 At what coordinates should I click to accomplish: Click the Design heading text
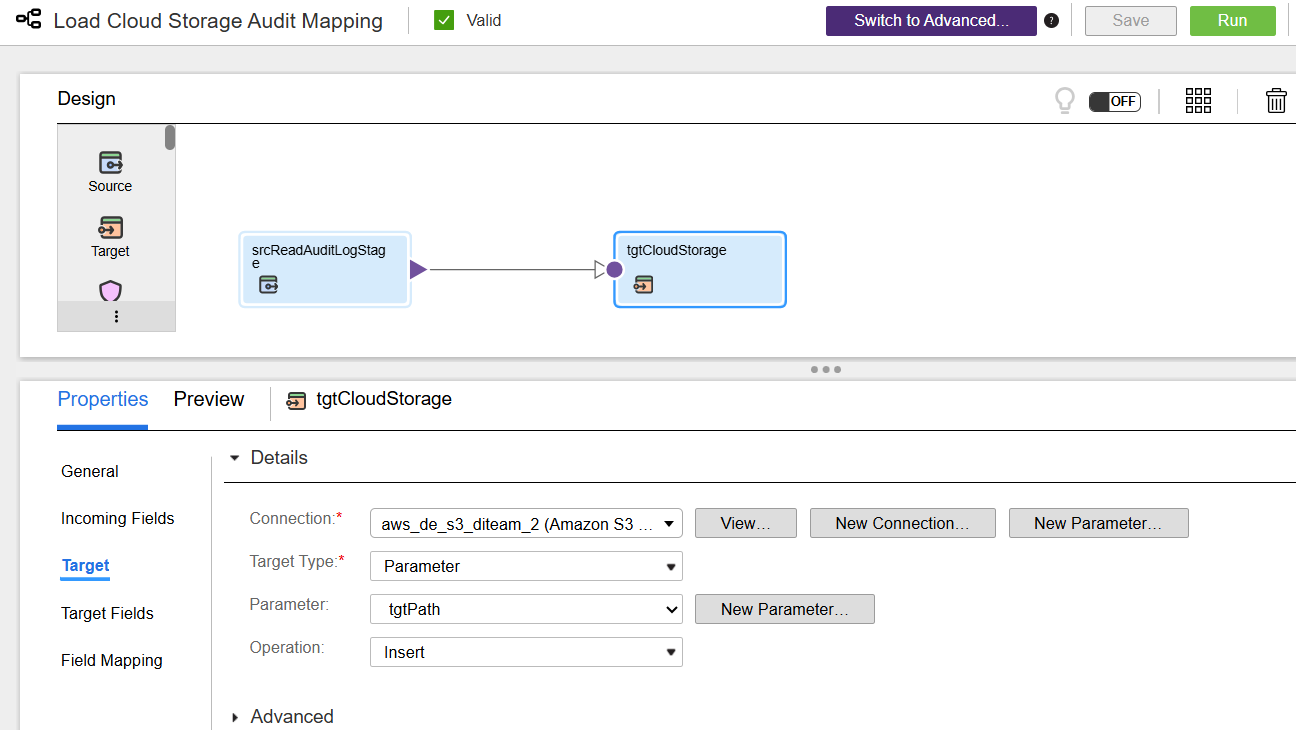pyautogui.click(x=87, y=99)
